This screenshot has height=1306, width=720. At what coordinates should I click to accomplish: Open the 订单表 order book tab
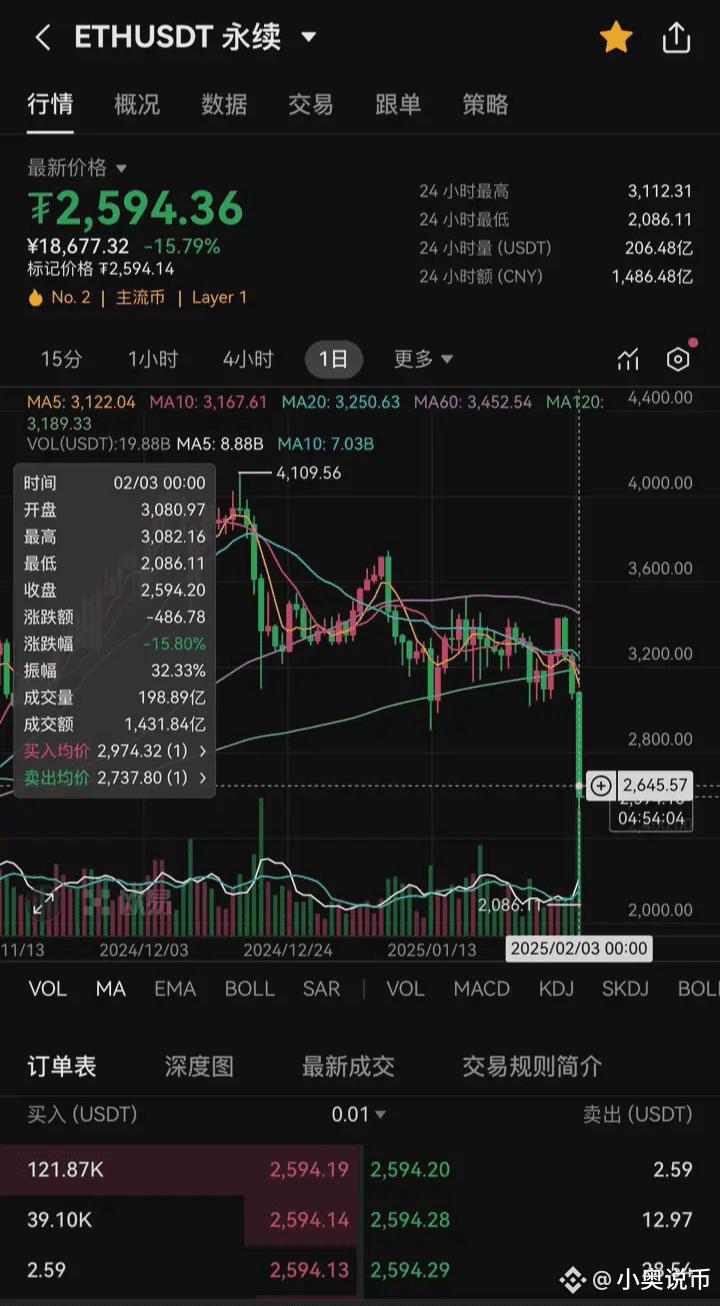tap(61, 1067)
